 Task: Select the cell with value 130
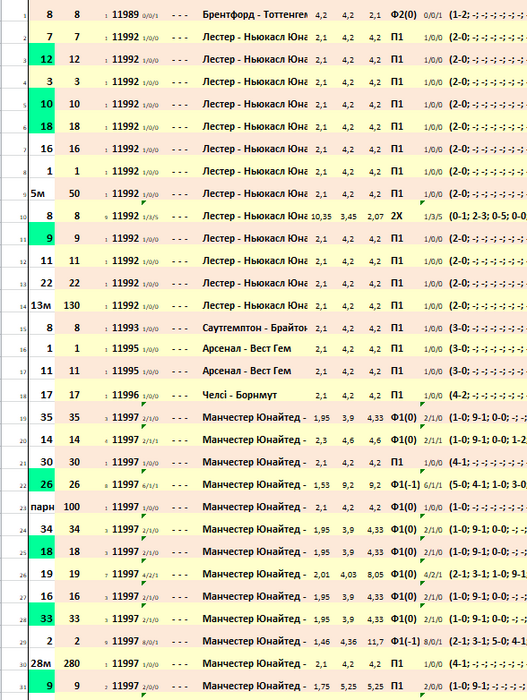click(71, 305)
